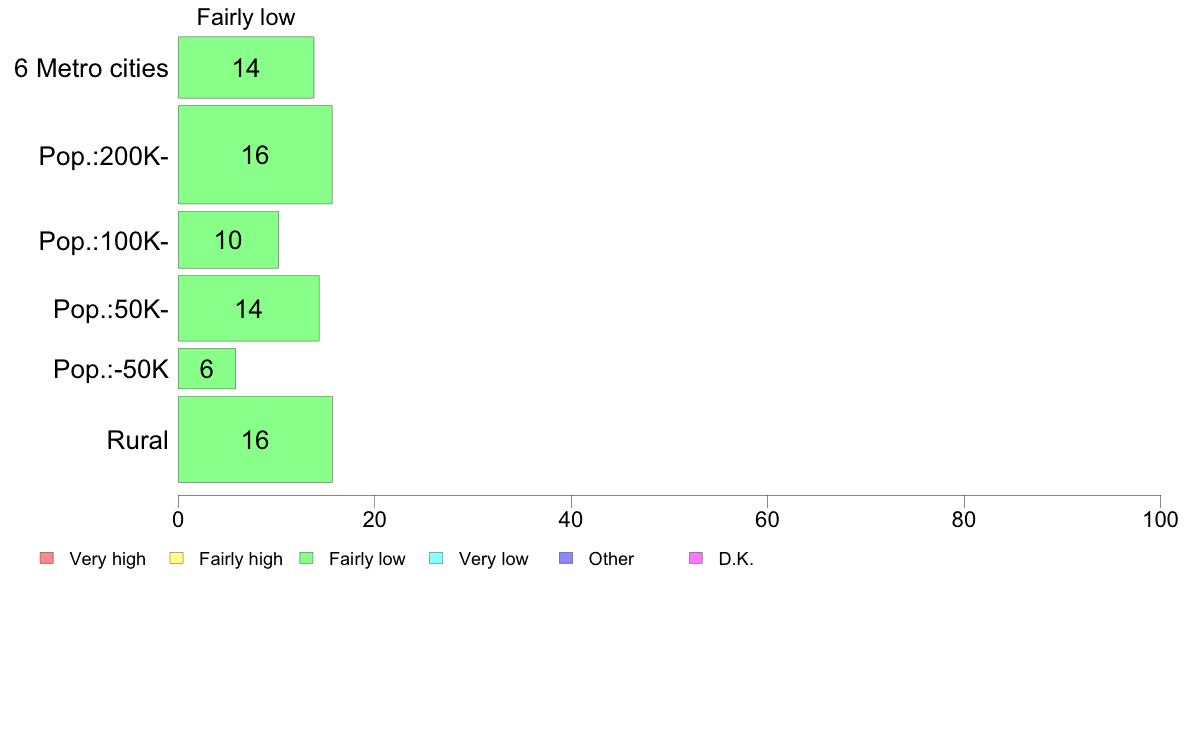
Task: Click the 6 Metro cities axis label
Action: [91, 68]
